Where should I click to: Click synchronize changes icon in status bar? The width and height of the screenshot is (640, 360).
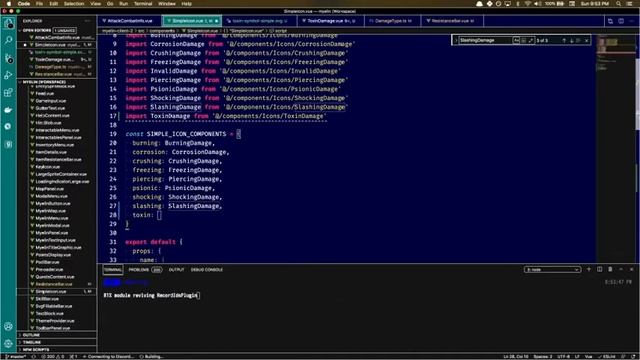(34, 357)
